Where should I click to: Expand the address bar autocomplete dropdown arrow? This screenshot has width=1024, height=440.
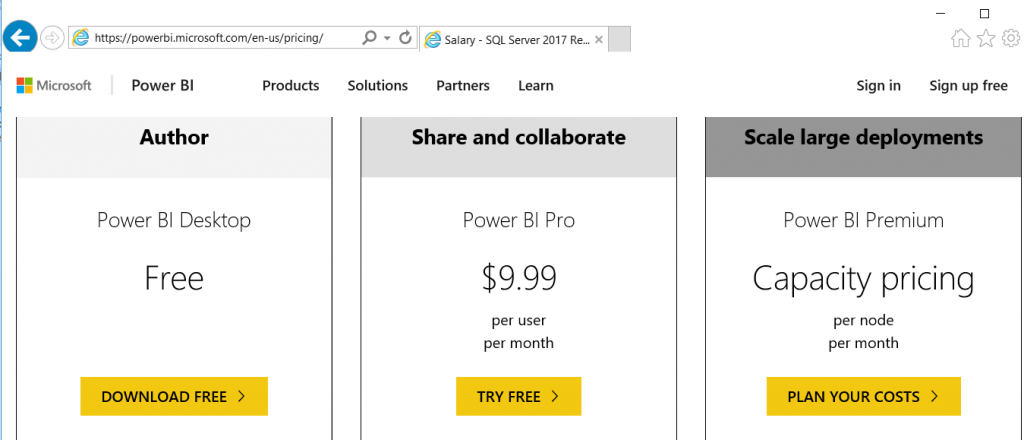pyautogui.click(x=387, y=38)
